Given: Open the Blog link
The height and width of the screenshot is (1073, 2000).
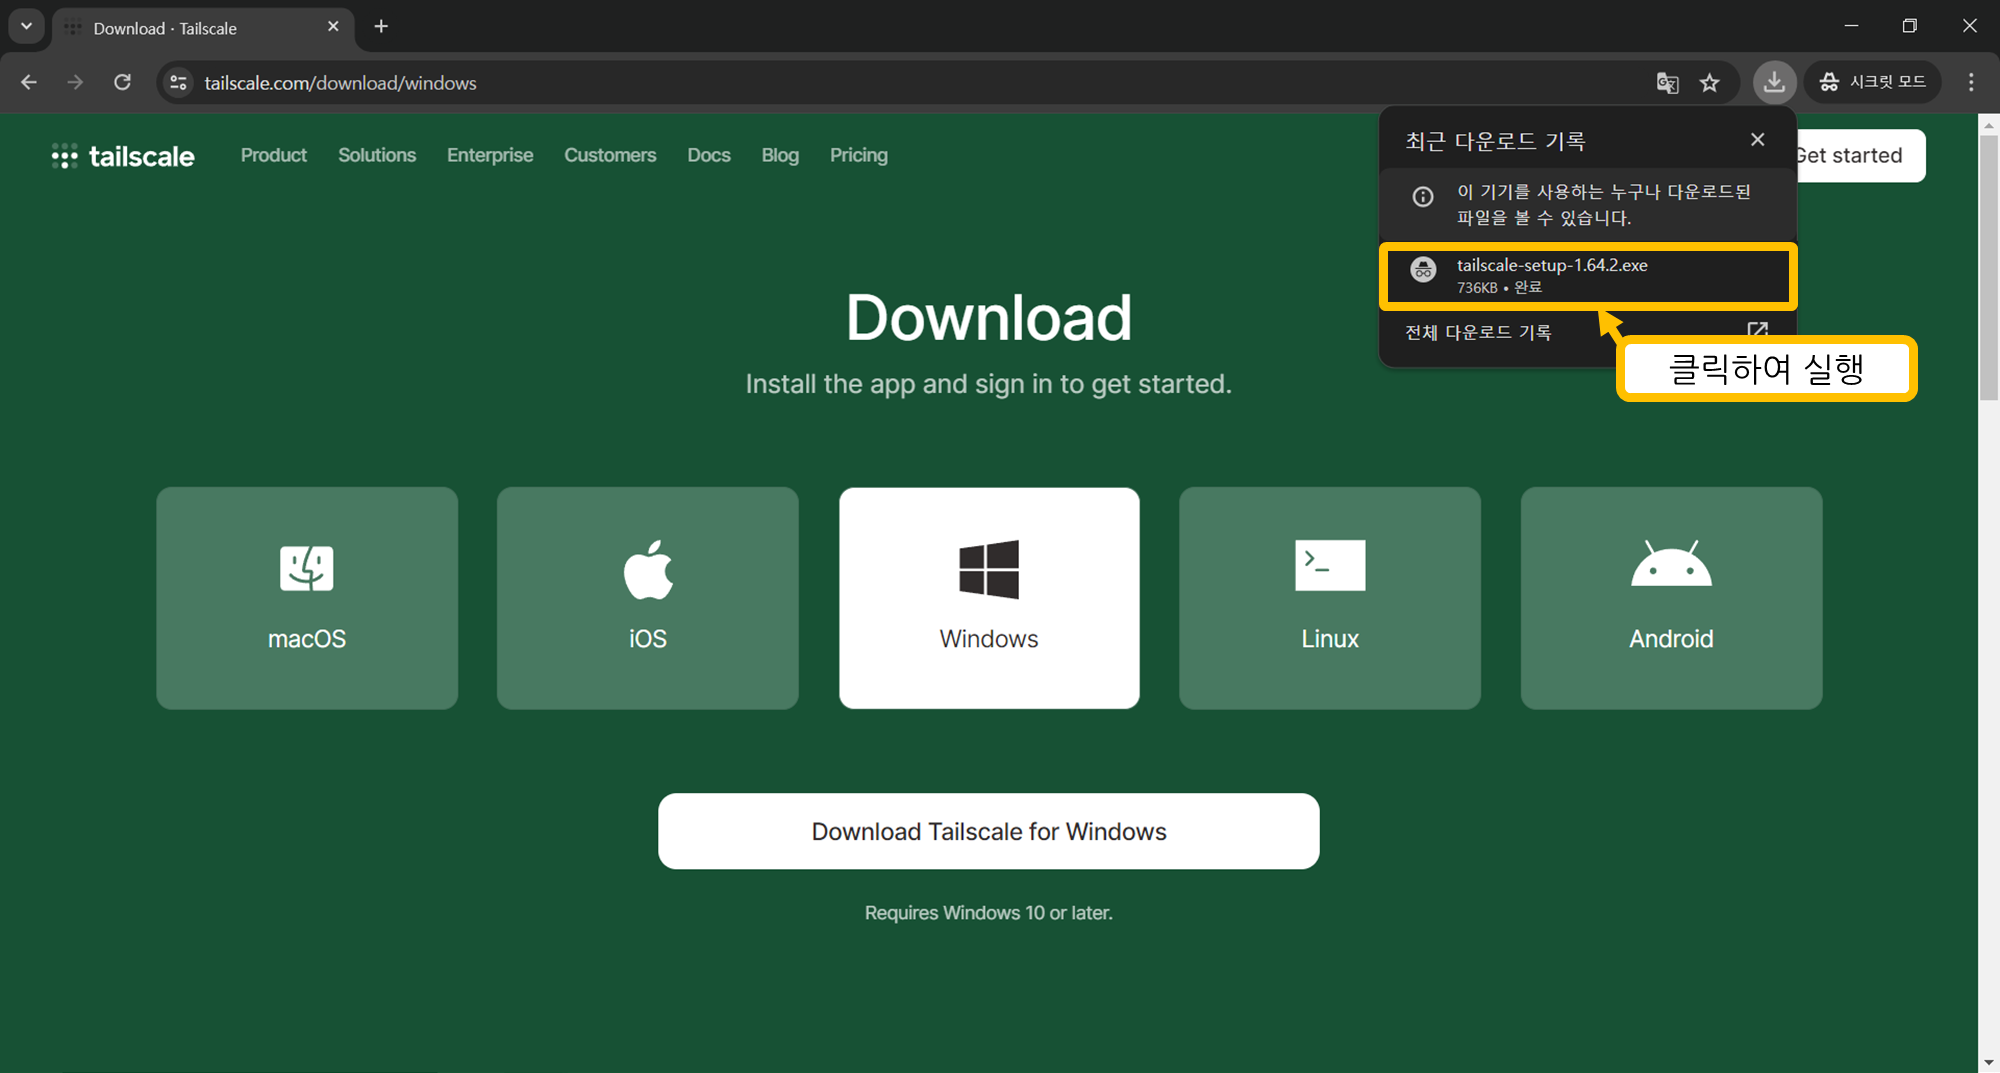Looking at the screenshot, I should click(780, 155).
